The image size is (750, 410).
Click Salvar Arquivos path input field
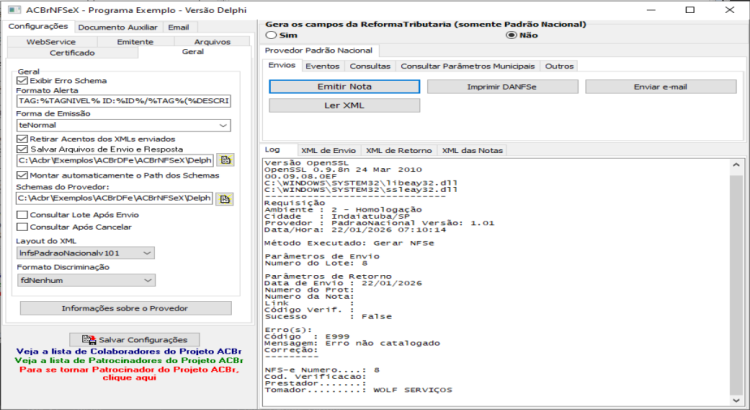(x=115, y=160)
